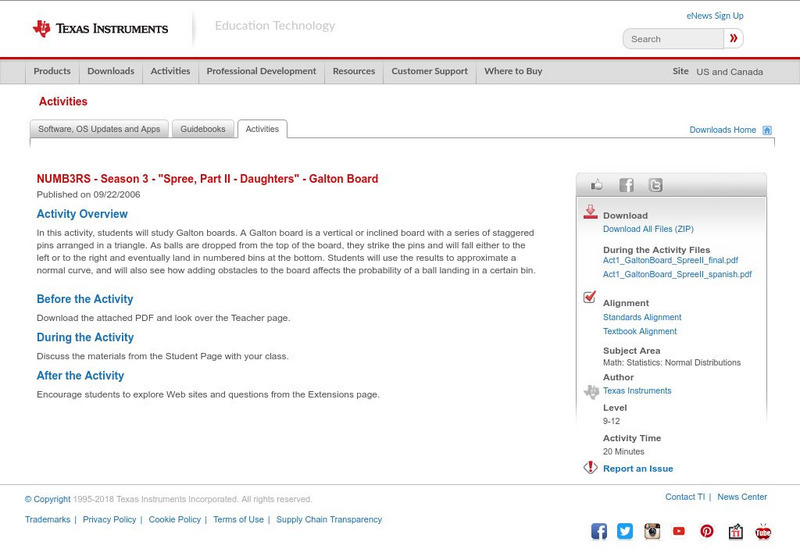The image size is (800, 549).
Task: Open the News Center link
Action: tap(742, 497)
